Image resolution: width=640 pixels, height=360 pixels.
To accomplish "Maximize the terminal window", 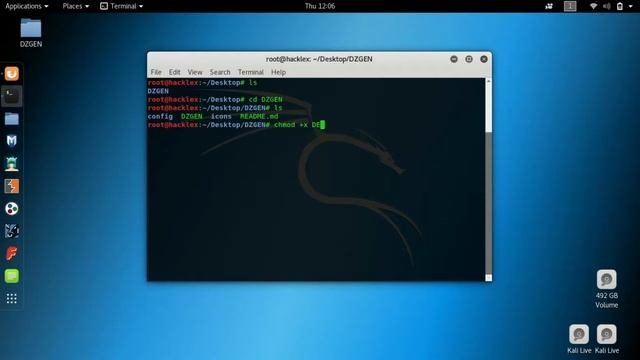I will click(469, 59).
